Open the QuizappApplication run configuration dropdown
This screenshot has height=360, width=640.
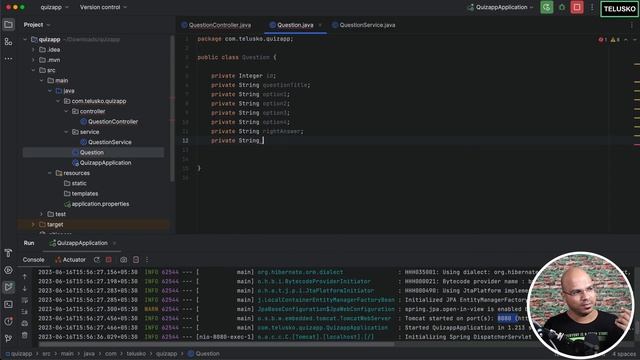click(500, 7)
